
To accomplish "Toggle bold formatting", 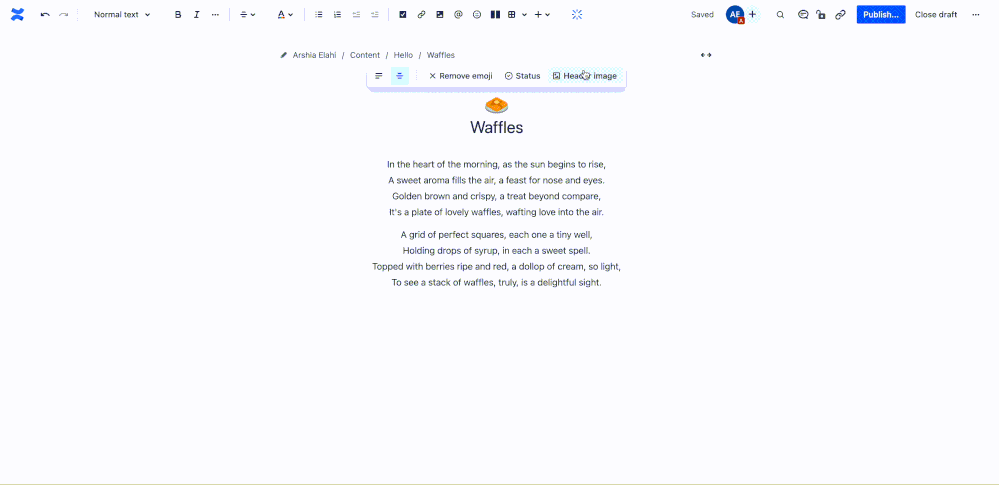I will 178,15.
